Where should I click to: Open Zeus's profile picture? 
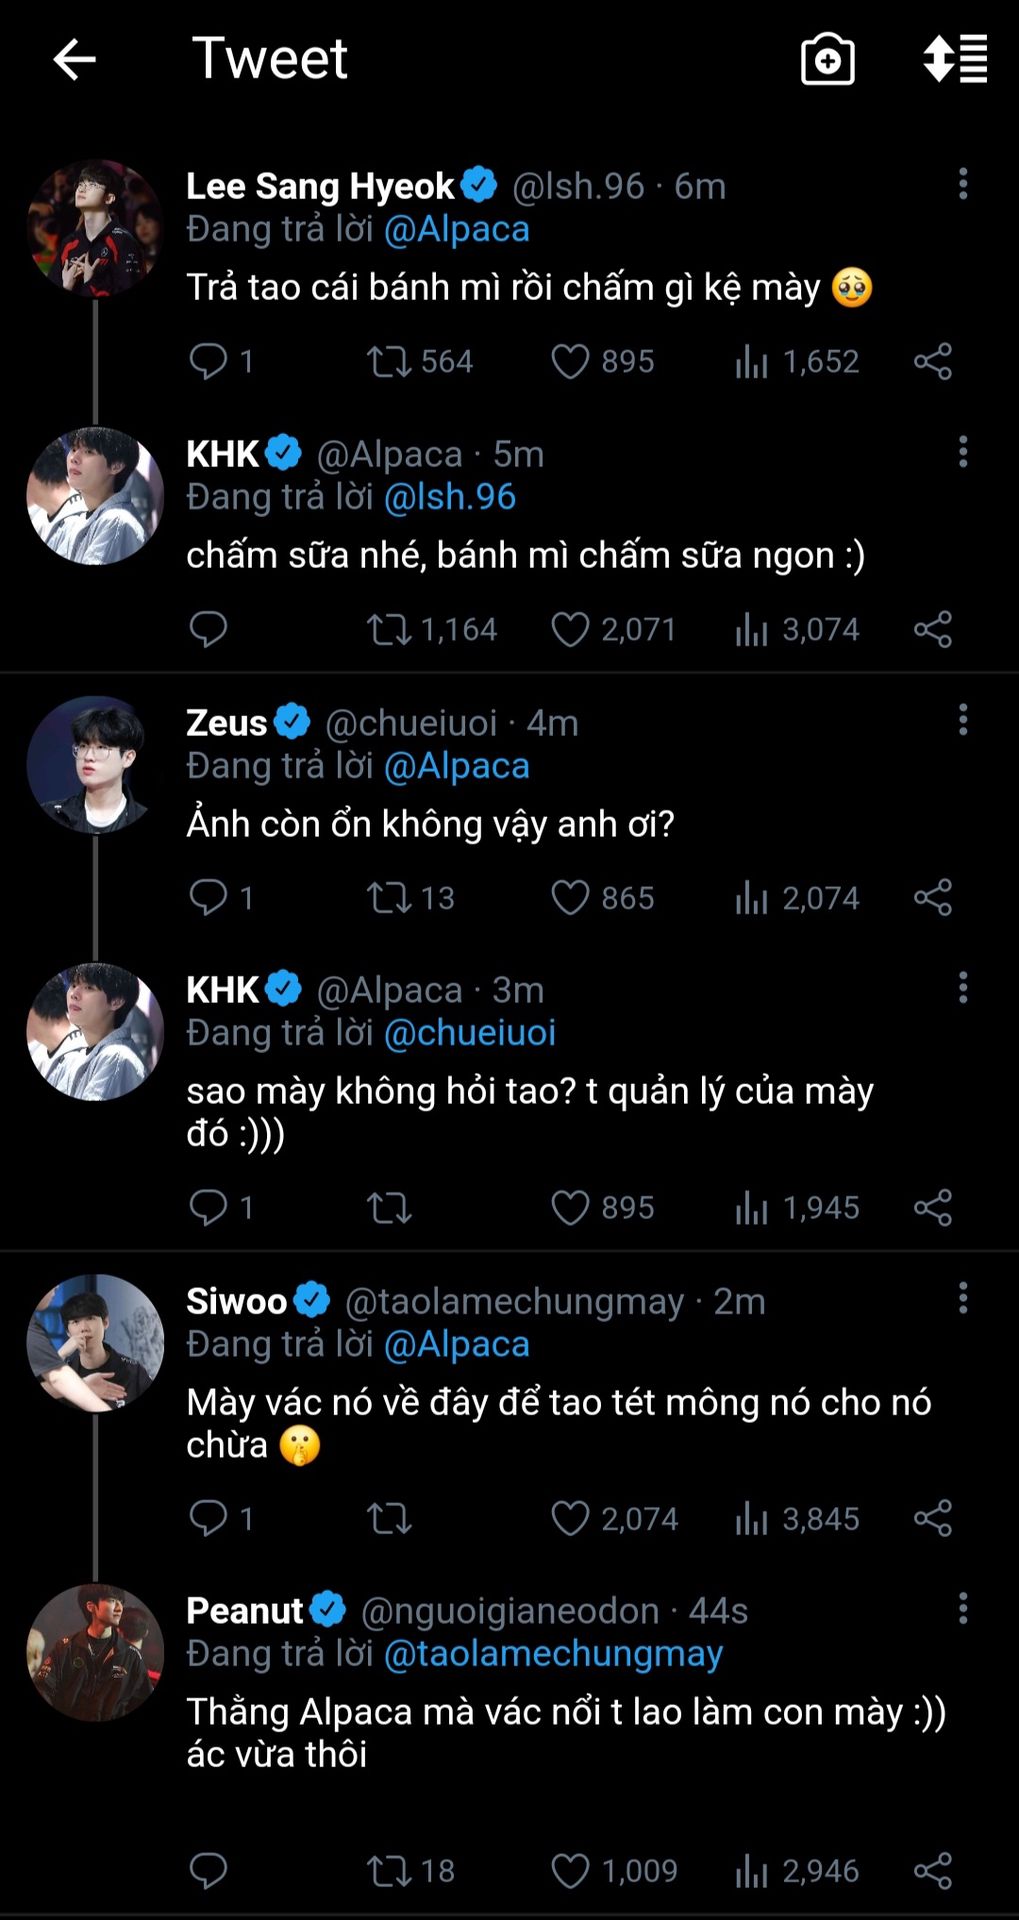[x=95, y=765]
